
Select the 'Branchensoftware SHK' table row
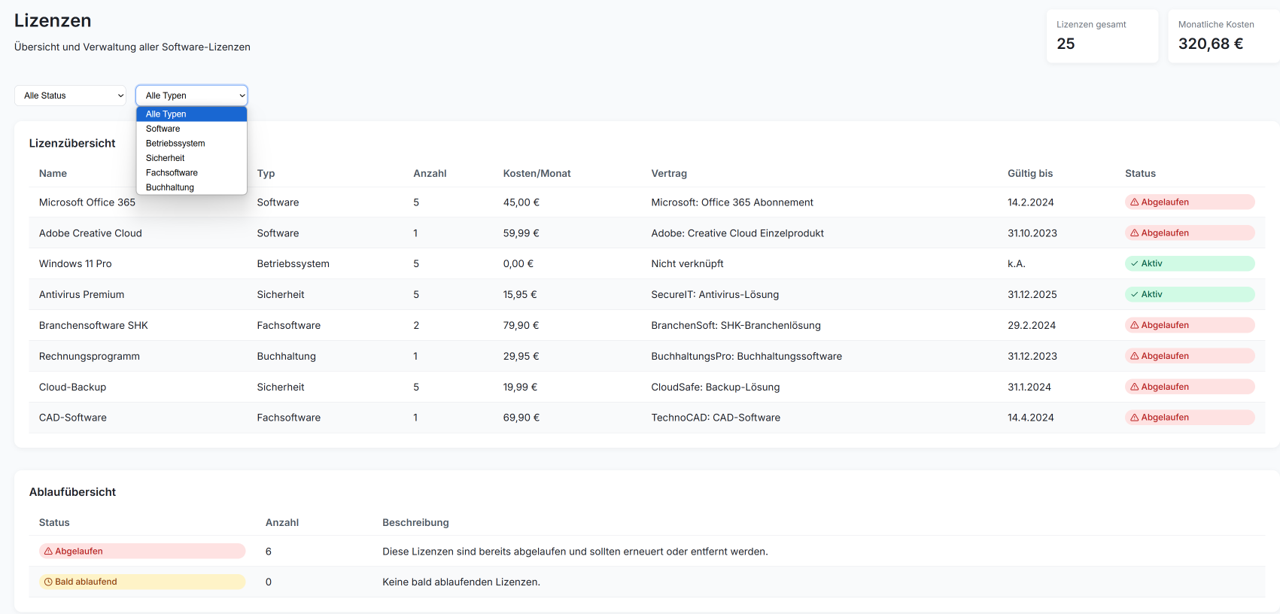pos(640,325)
